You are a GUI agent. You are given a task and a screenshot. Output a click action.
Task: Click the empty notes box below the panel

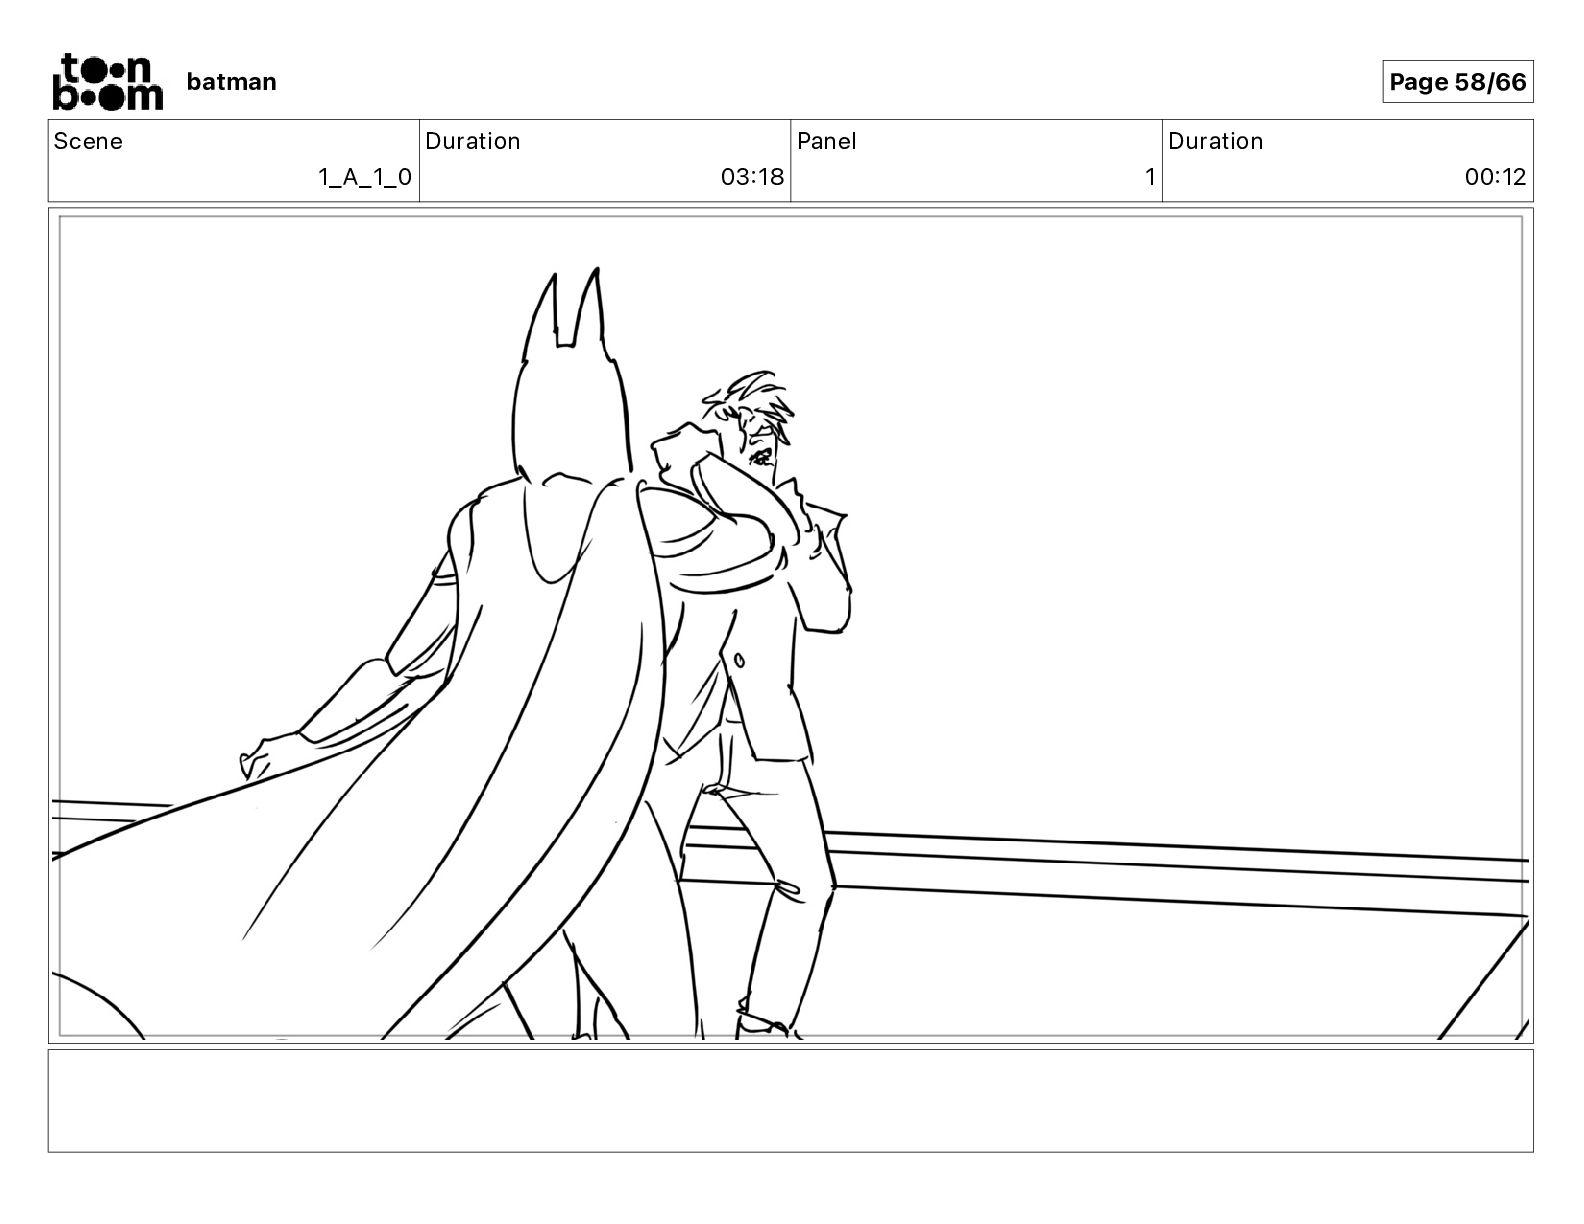[x=791, y=1100]
